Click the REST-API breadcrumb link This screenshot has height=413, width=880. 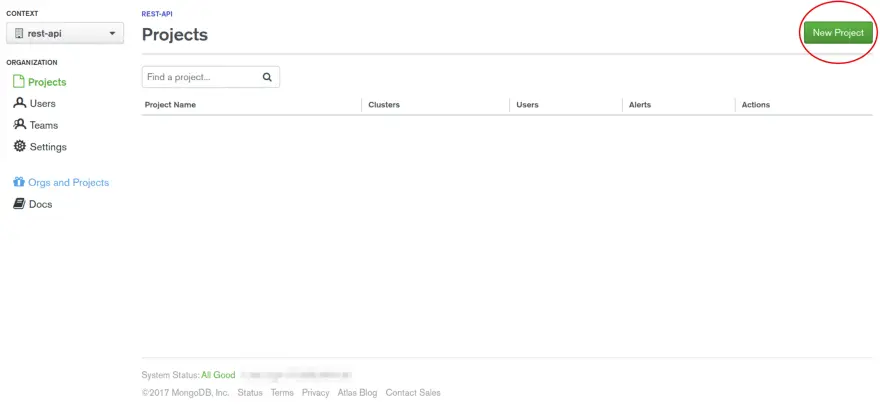click(157, 14)
